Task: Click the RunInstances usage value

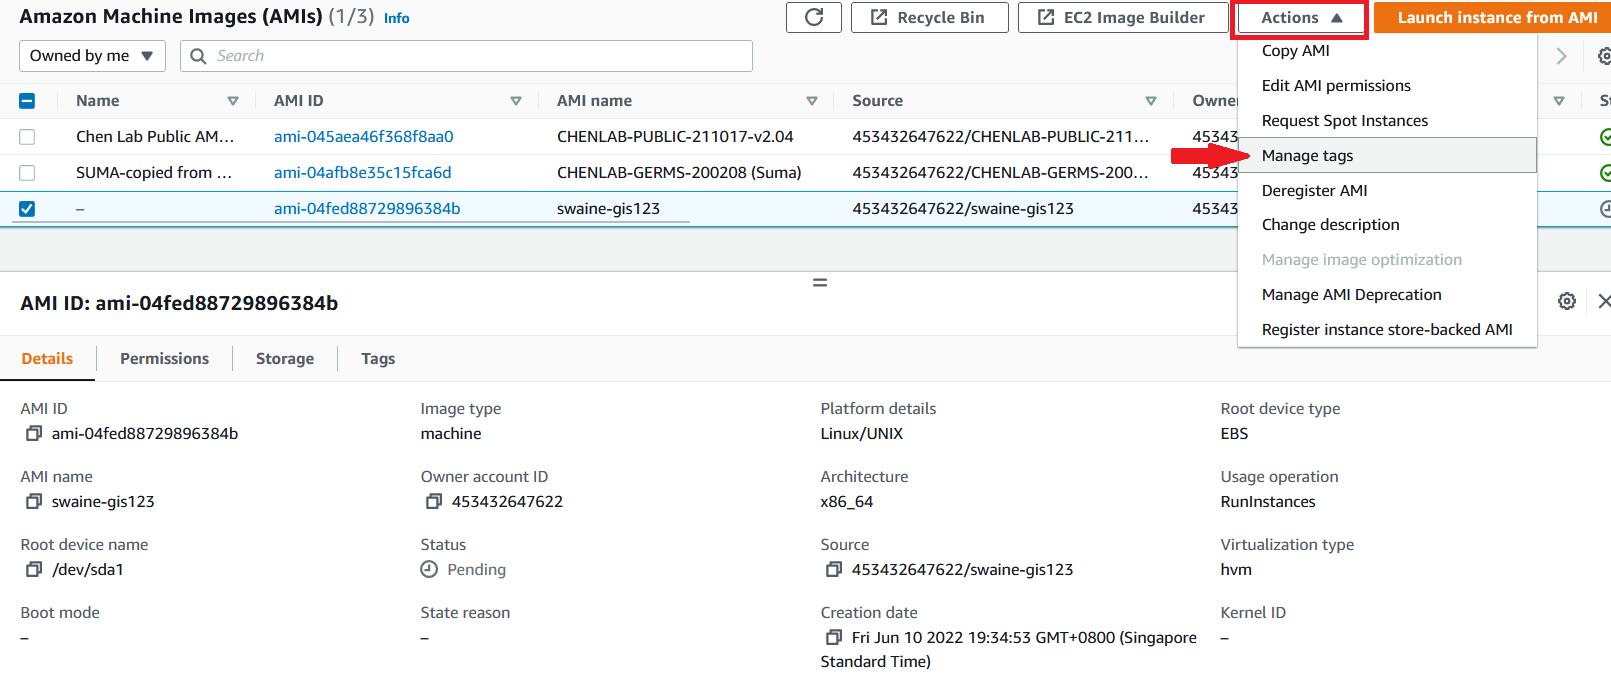Action: click(1268, 501)
